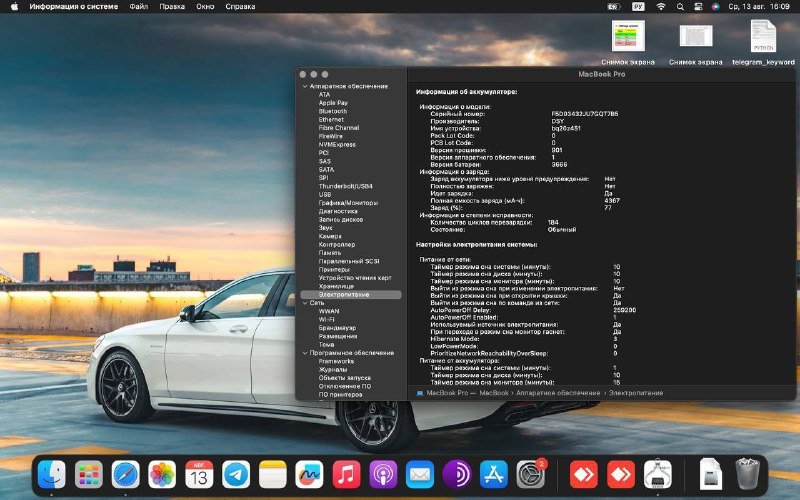
Task: Select Bluetooth in the sidebar
Action: point(333,111)
